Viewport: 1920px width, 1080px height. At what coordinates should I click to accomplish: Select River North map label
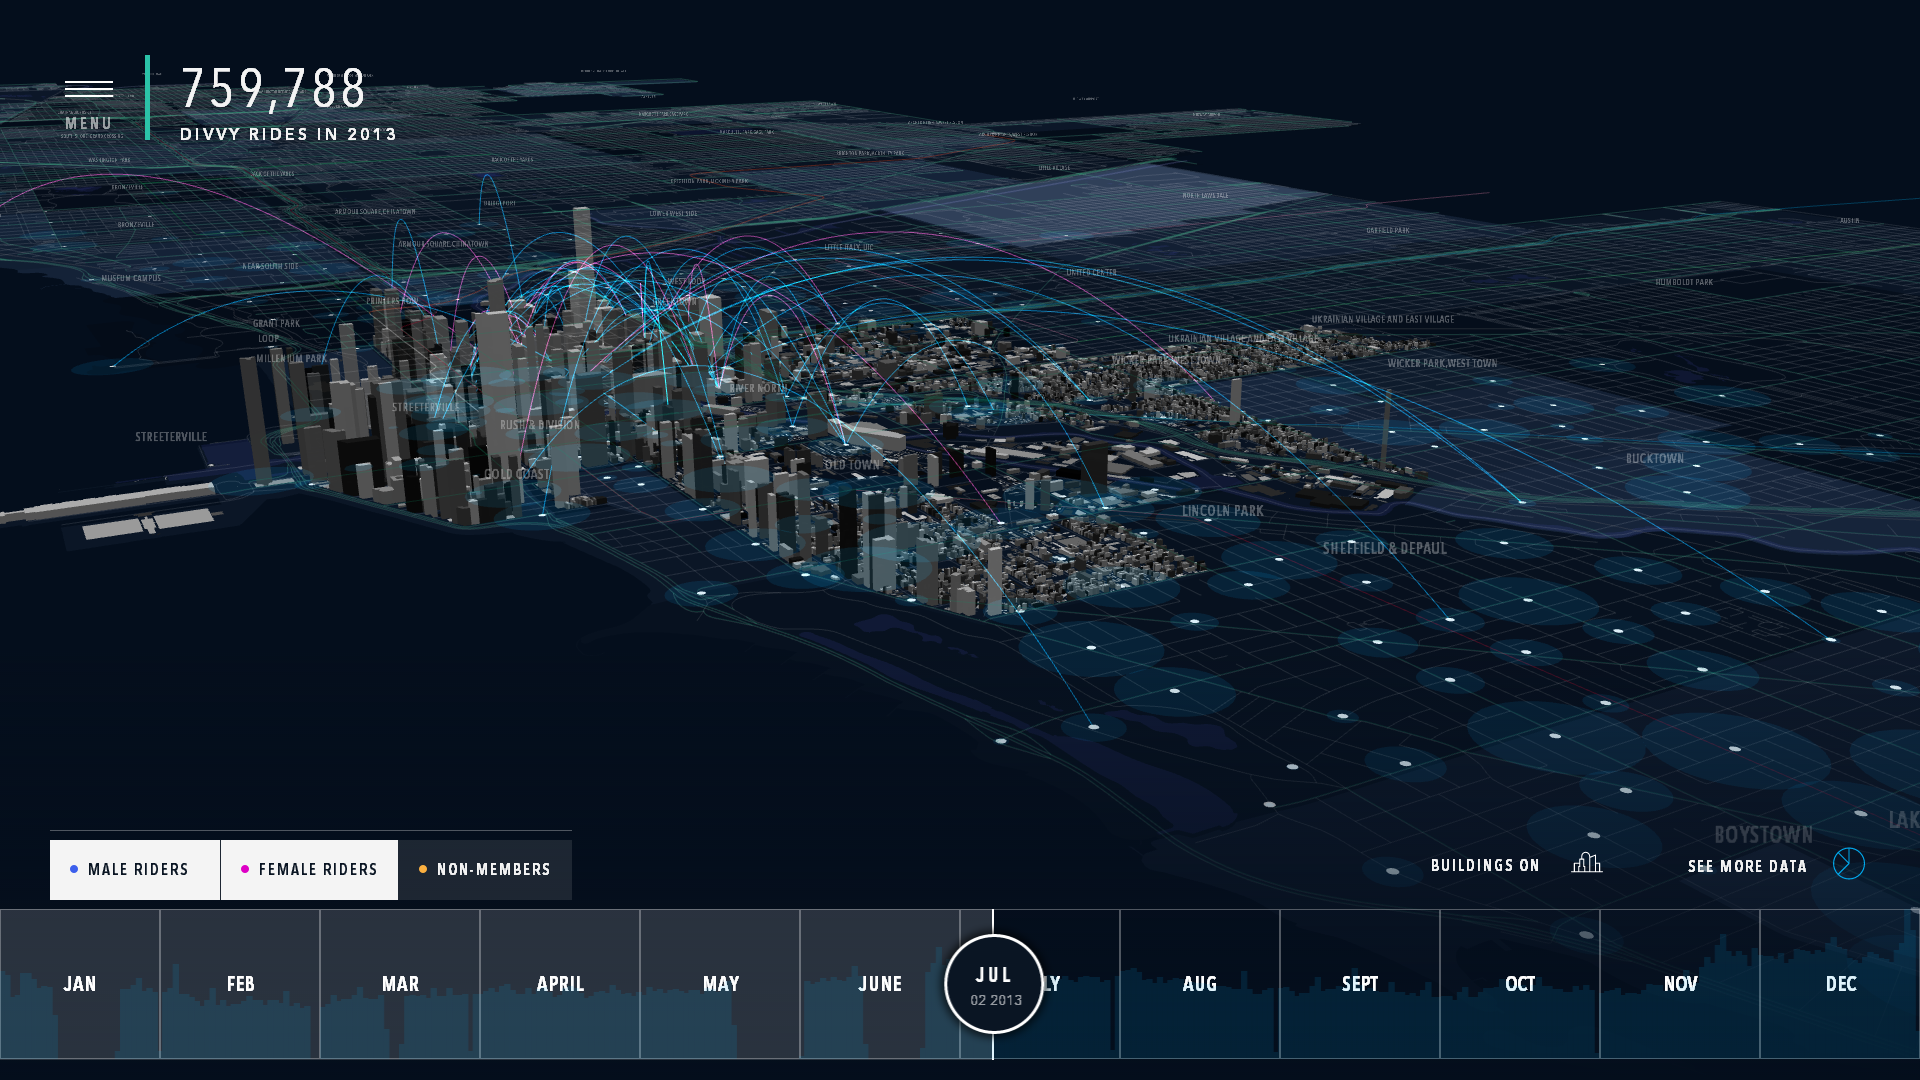coord(757,388)
